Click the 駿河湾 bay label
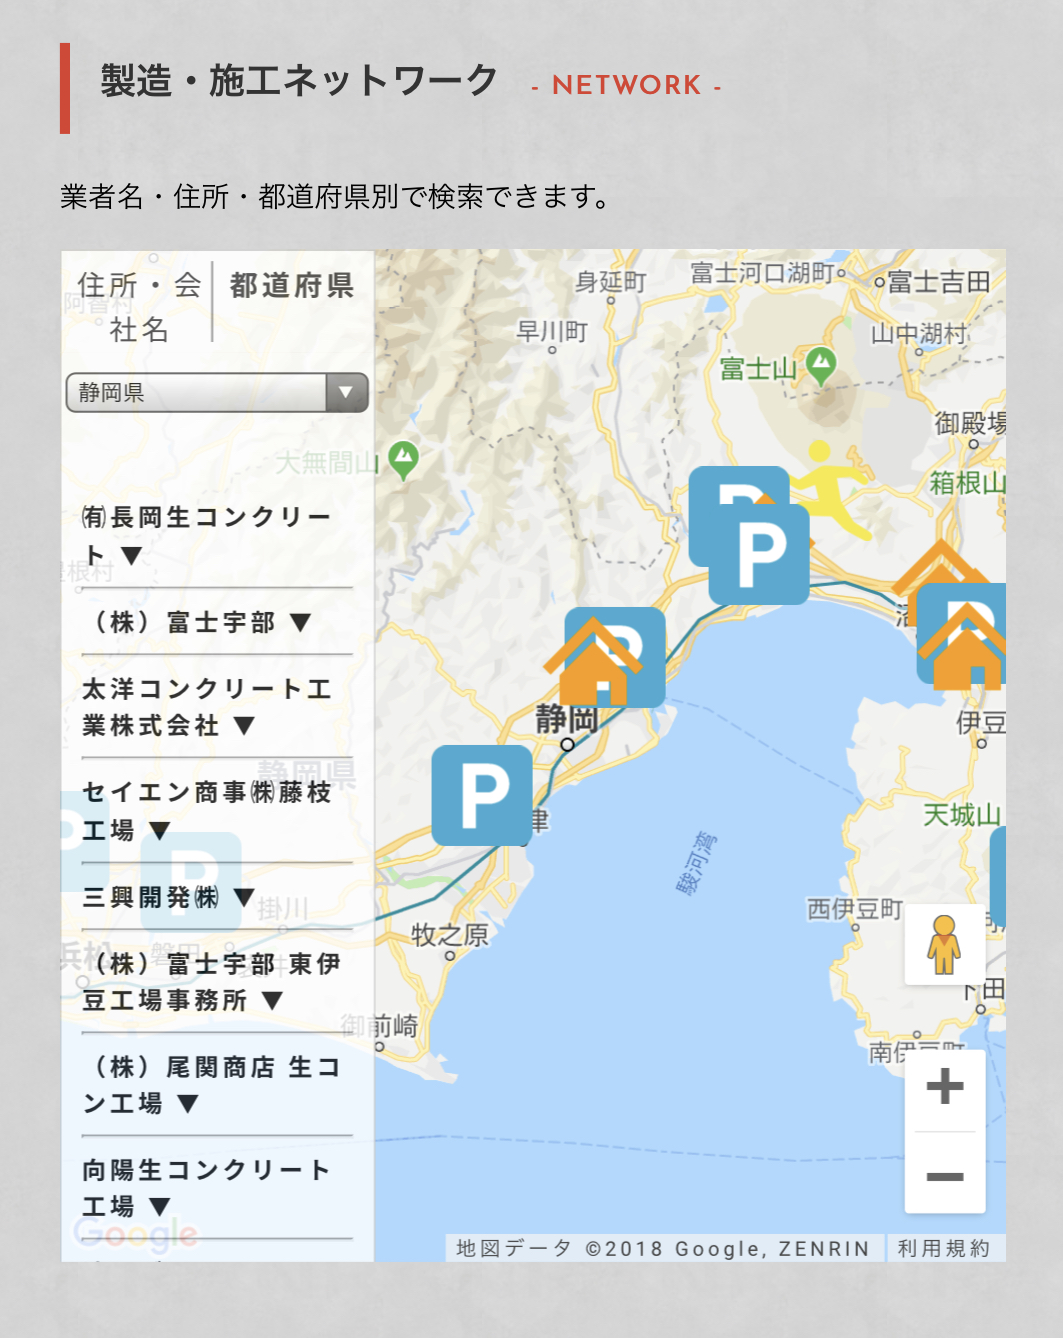The width and height of the screenshot is (1063, 1338). tap(697, 862)
